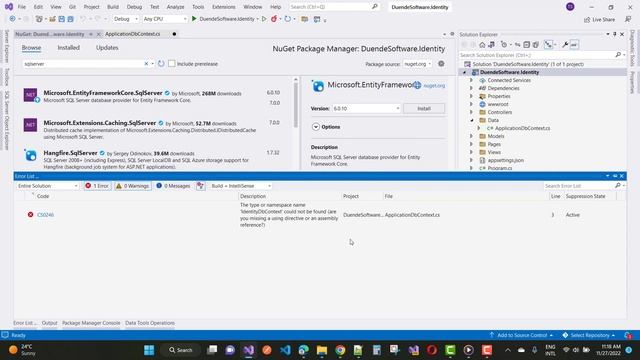Screen dimensions: 640x360
Task: Click the user account avatar
Action: [570, 7]
